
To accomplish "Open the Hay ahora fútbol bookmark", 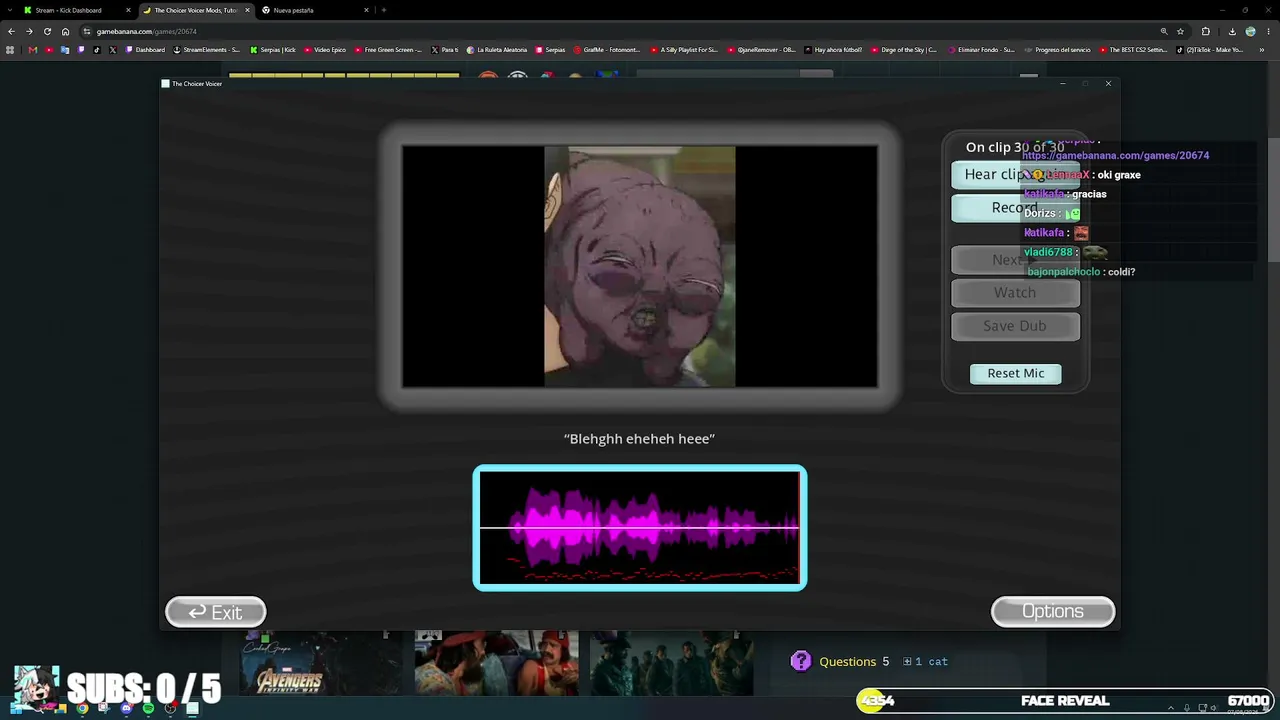I will [x=833, y=50].
